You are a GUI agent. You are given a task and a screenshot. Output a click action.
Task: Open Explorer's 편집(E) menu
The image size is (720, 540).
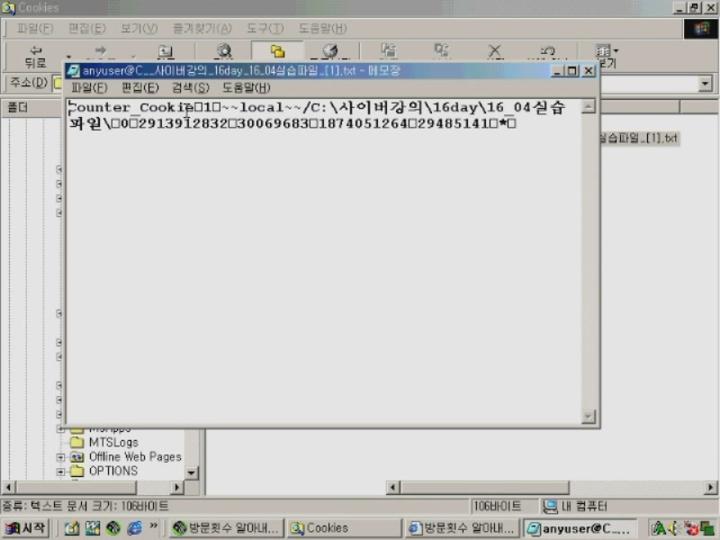[87, 28]
